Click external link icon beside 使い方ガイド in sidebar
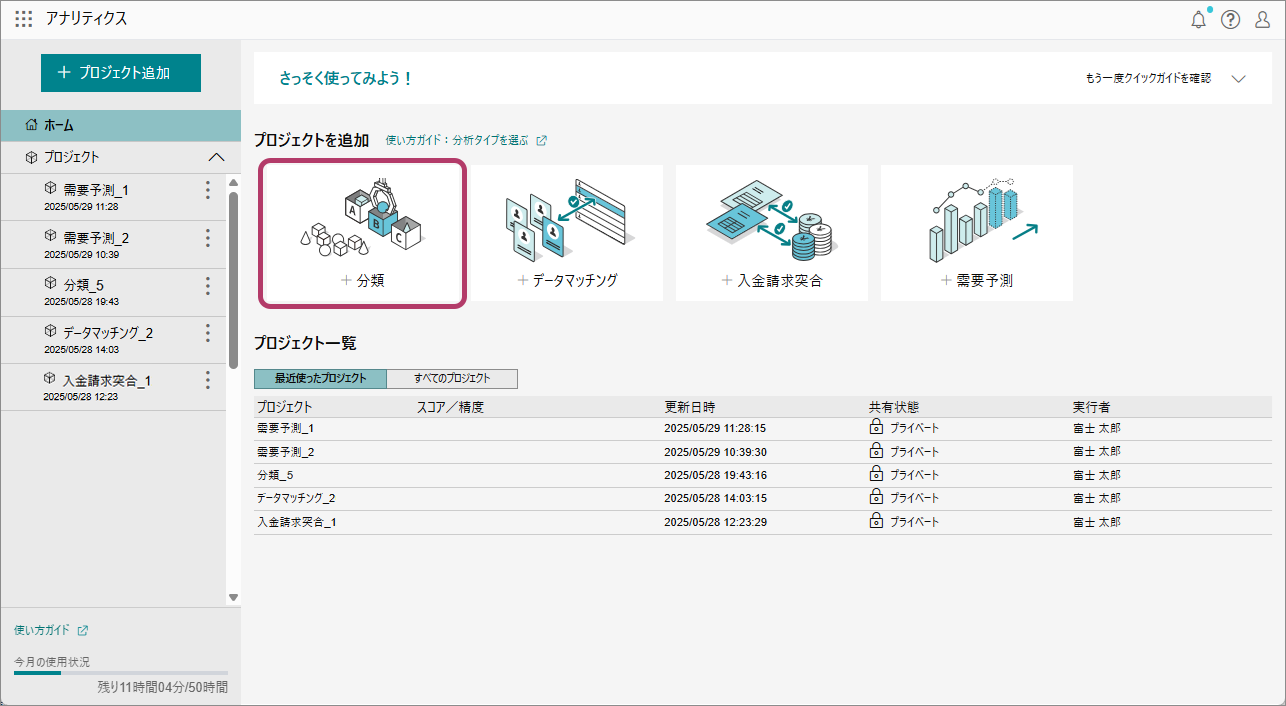1286x706 pixels. [83, 631]
